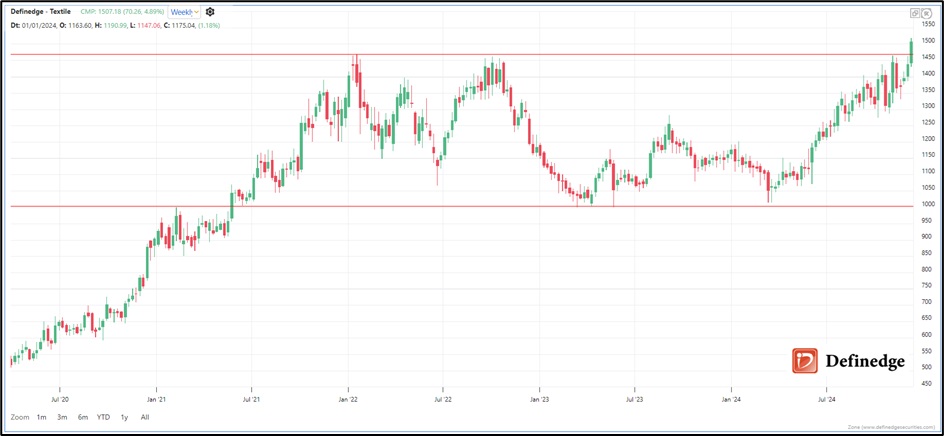Set zoom range to 6m
The width and height of the screenshot is (944, 436).
coord(83,417)
